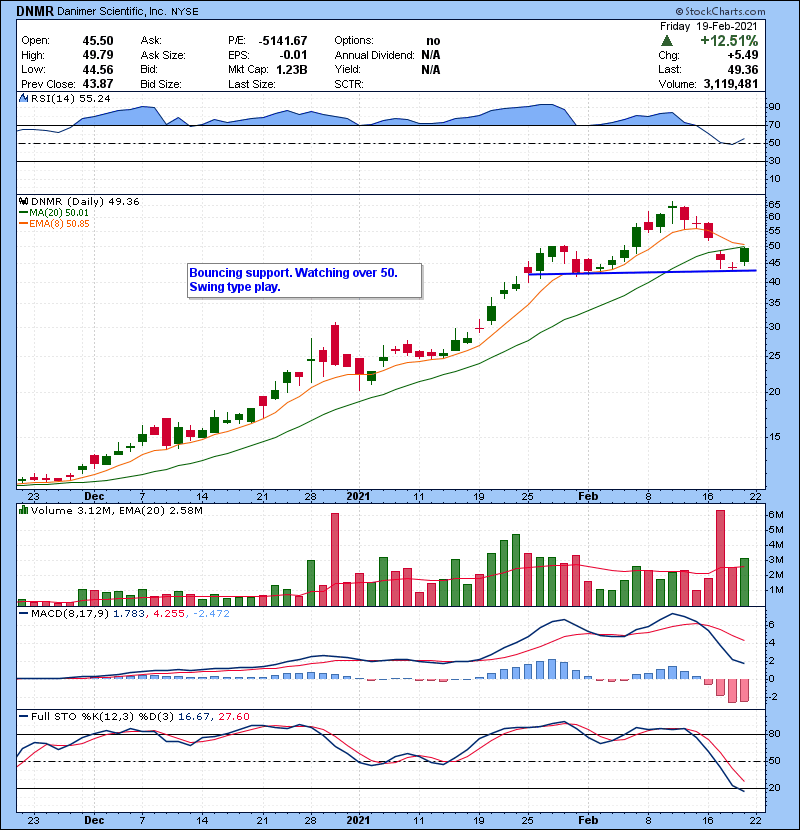Click the Annual Dividend label
The image size is (800, 830).
coord(374,55)
